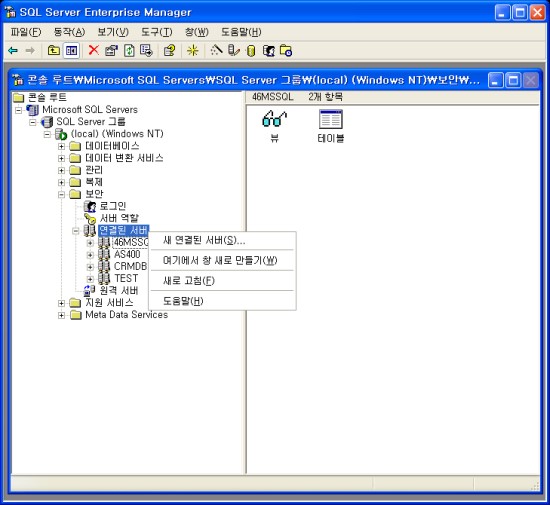Select the Meta Data Services label
The image size is (550, 505).
pyautogui.click(x=127, y=315)
